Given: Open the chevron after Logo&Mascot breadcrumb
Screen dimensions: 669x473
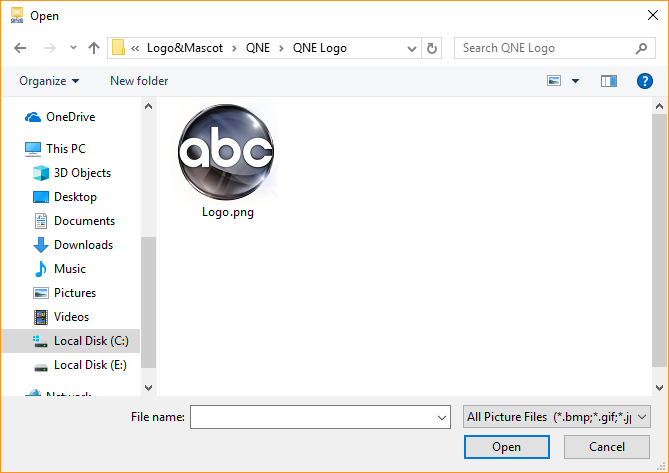Looking at the screenshot, I should click(234, 48).
